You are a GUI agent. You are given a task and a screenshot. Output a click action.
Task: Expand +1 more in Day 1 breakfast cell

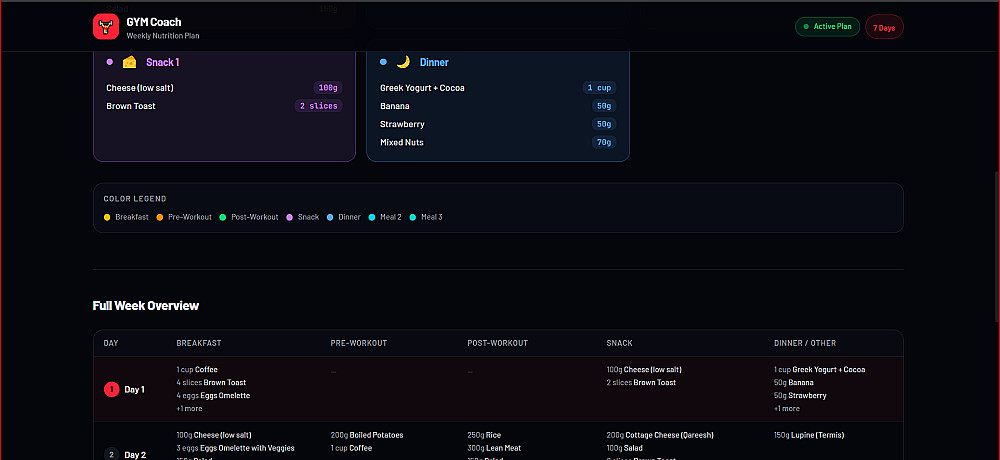189,408
